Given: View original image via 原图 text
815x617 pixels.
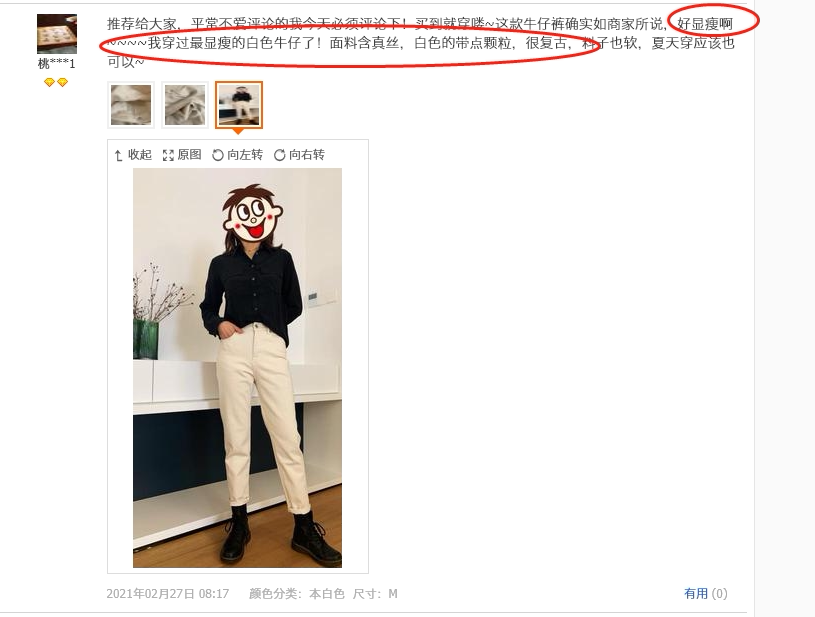Looking at the screenshot, I should coord(189,155).
